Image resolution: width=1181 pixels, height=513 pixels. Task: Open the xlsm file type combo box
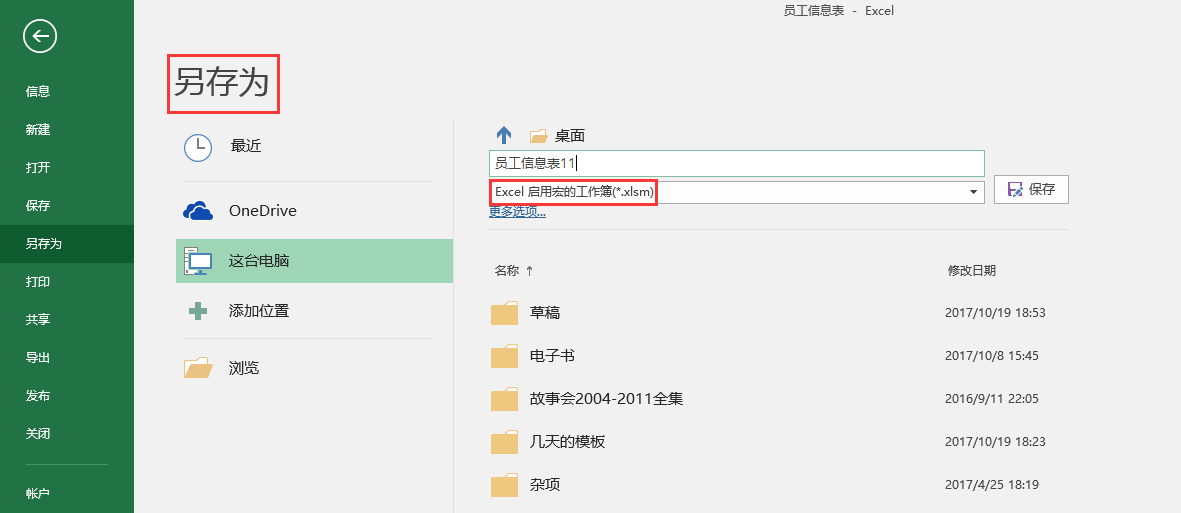click(x=737, y=192)
